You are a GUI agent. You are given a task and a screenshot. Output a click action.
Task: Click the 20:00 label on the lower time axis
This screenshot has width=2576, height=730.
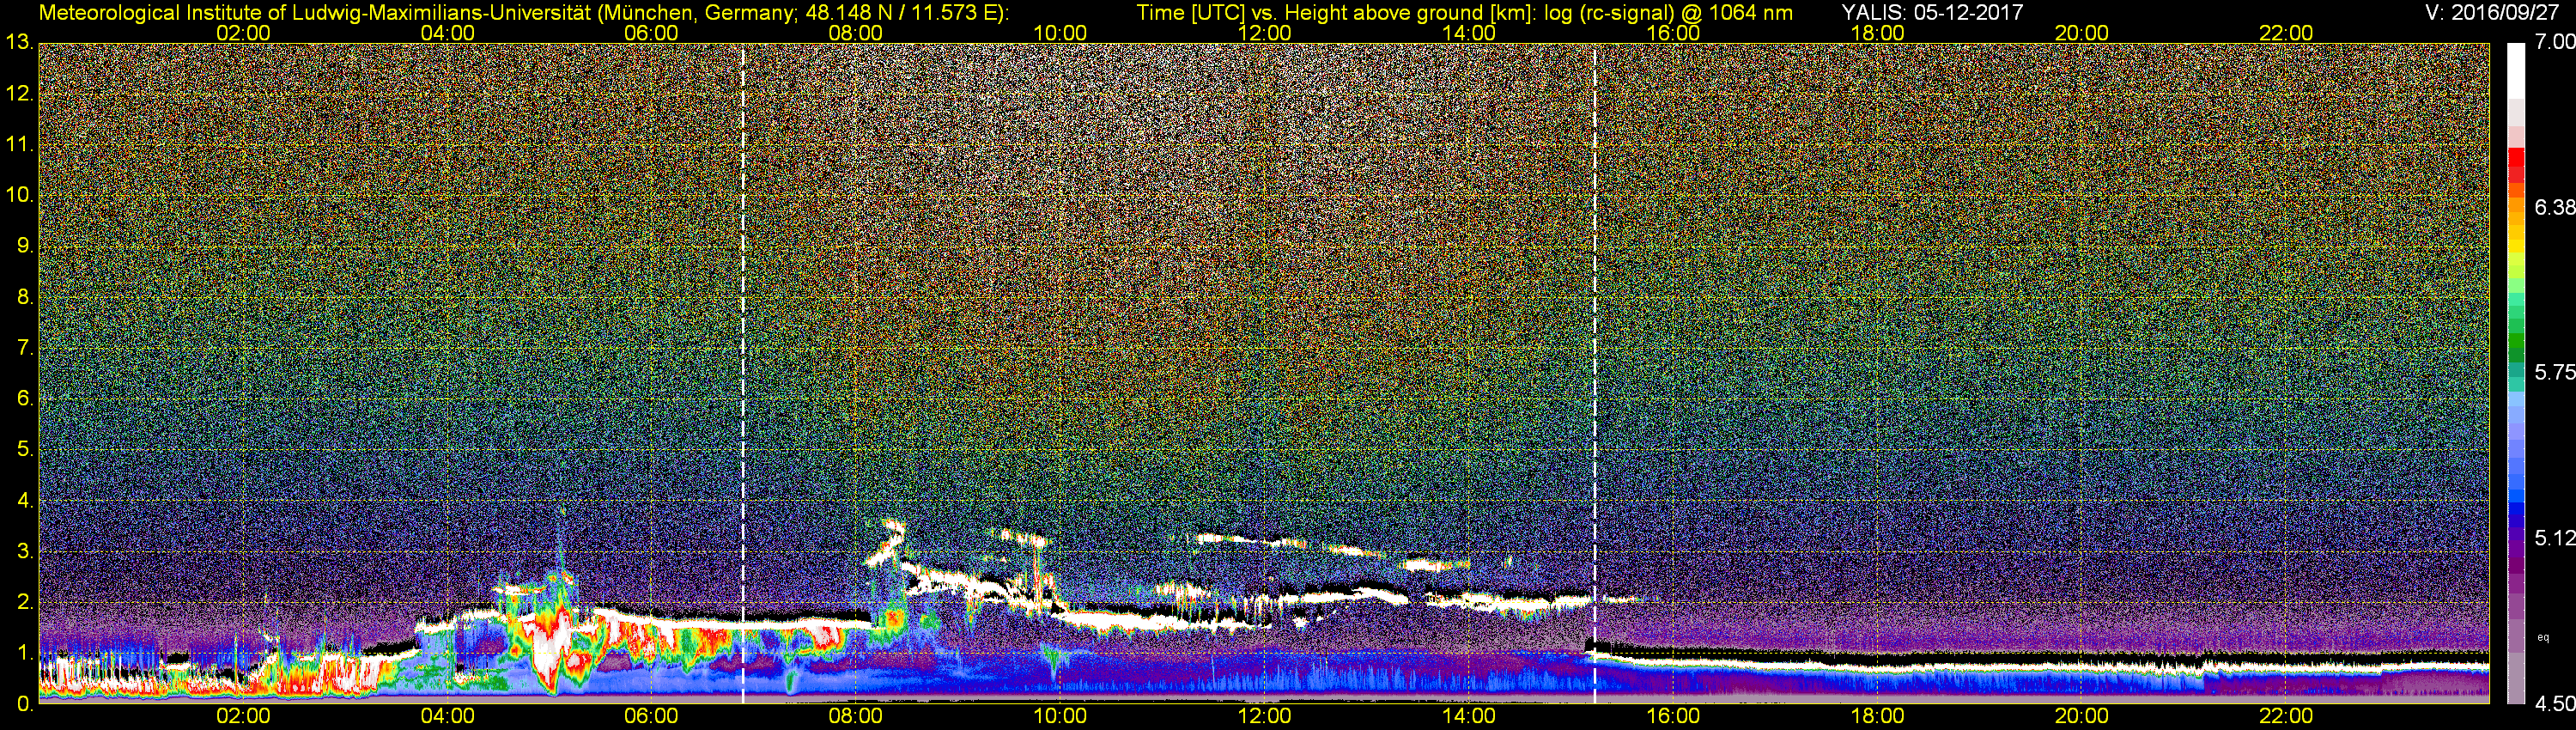pyautogui.click(x=2081, y=716)
